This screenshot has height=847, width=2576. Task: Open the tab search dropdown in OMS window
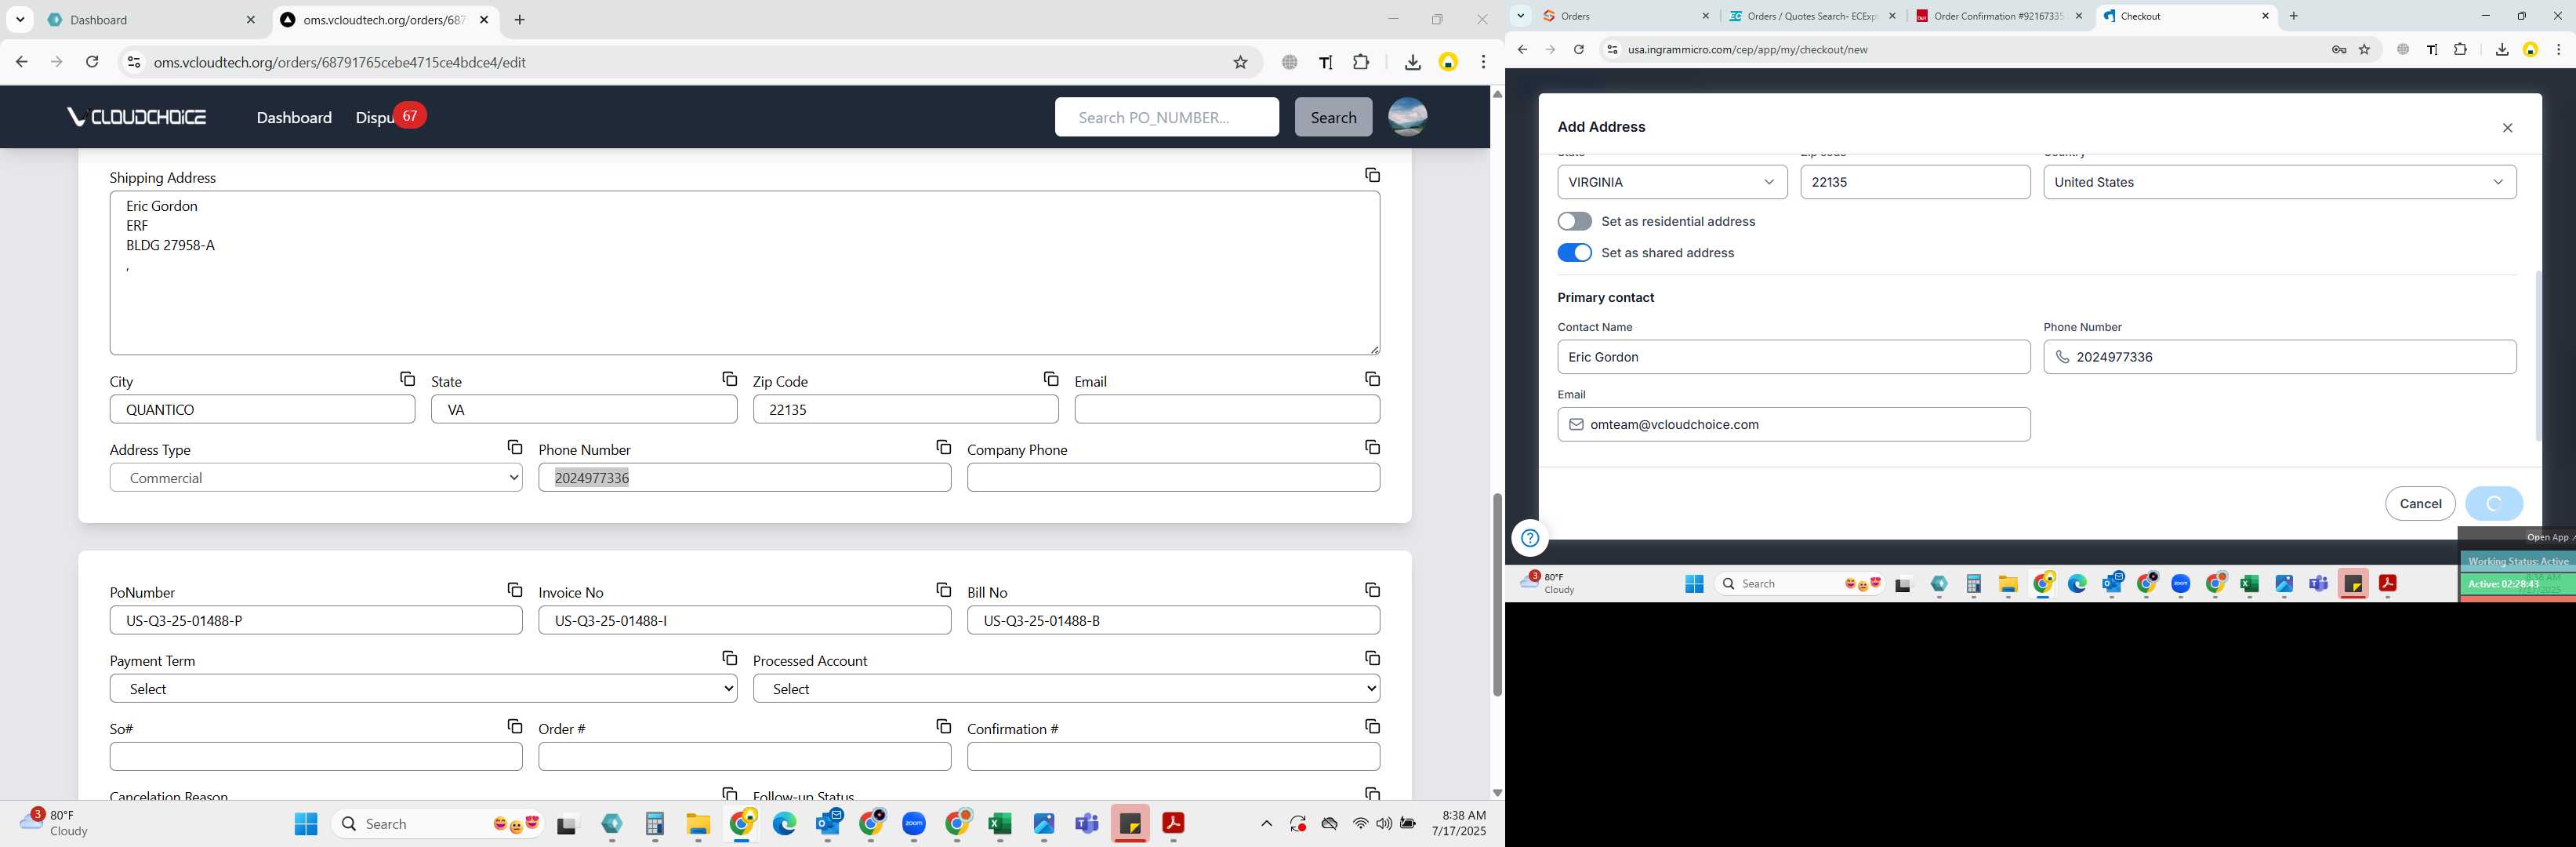[x=20, y=20]
